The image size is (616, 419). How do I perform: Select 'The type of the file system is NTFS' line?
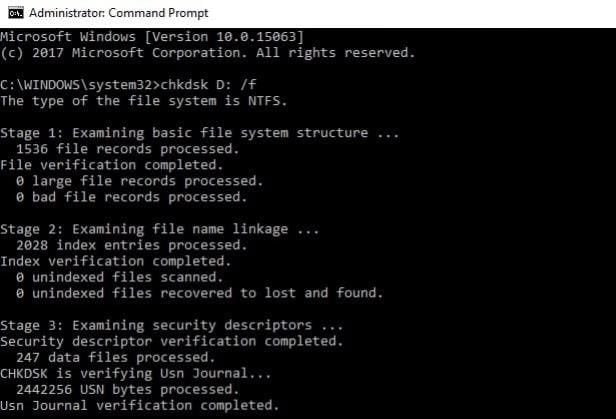[x=144, y=101]
